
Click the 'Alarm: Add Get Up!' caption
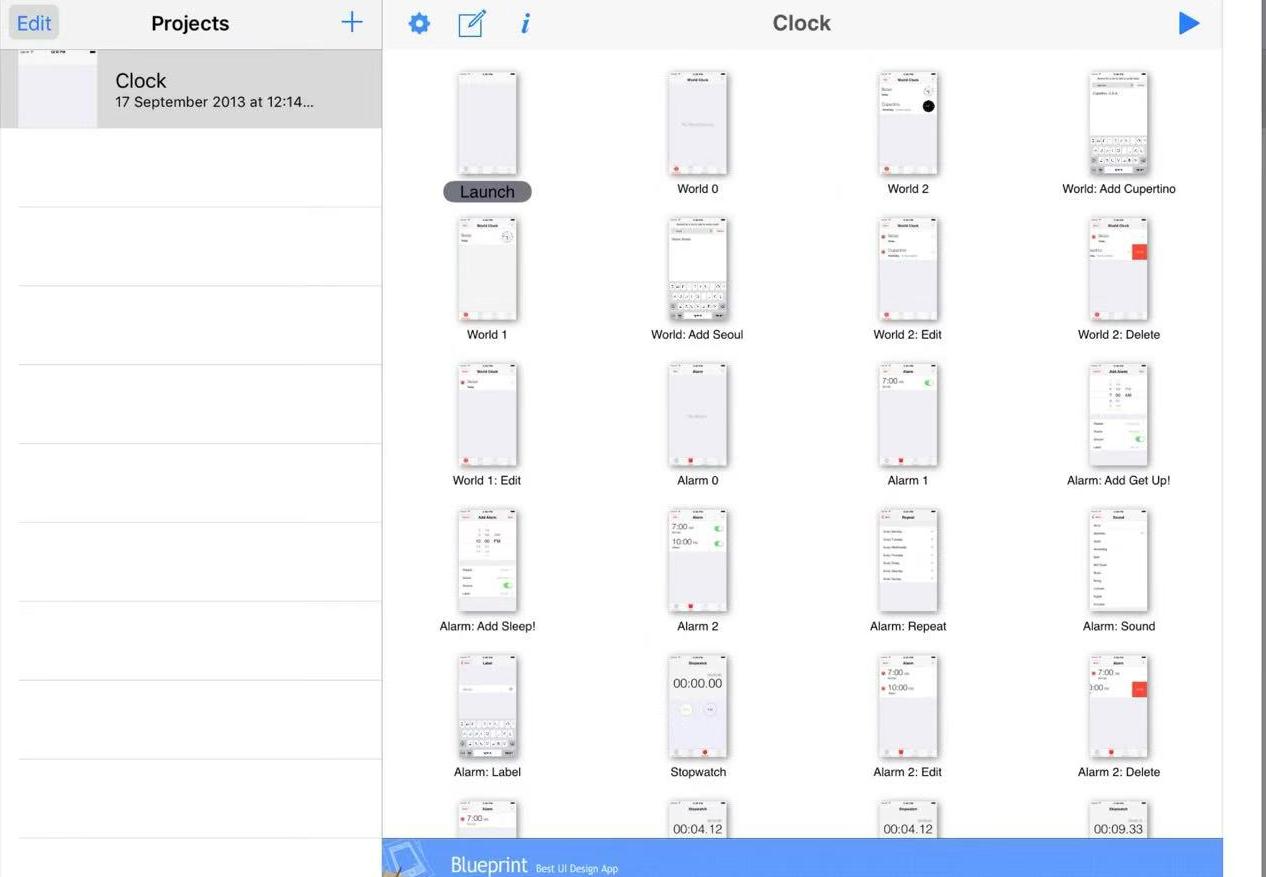pyautogui.click(x=1118, y=481)
